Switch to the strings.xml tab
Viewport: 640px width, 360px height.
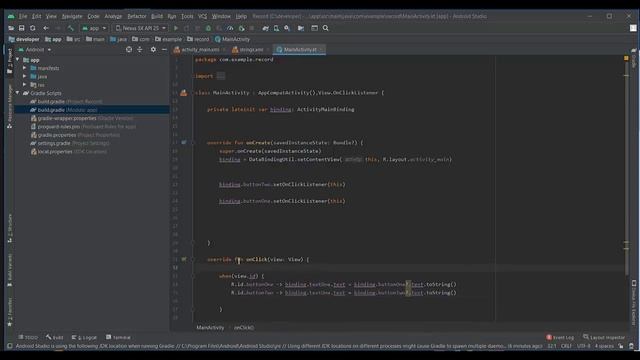coord(250,50)
